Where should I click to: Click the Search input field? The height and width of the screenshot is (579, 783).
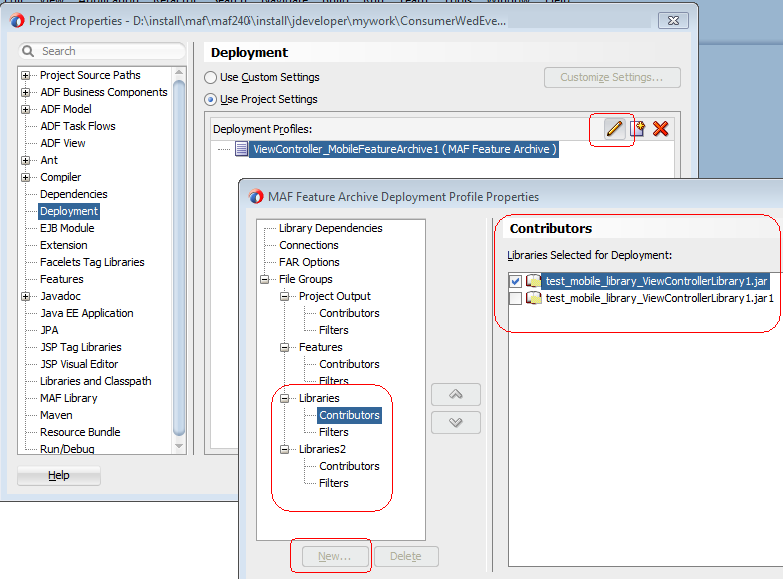(x=102, y=51)
